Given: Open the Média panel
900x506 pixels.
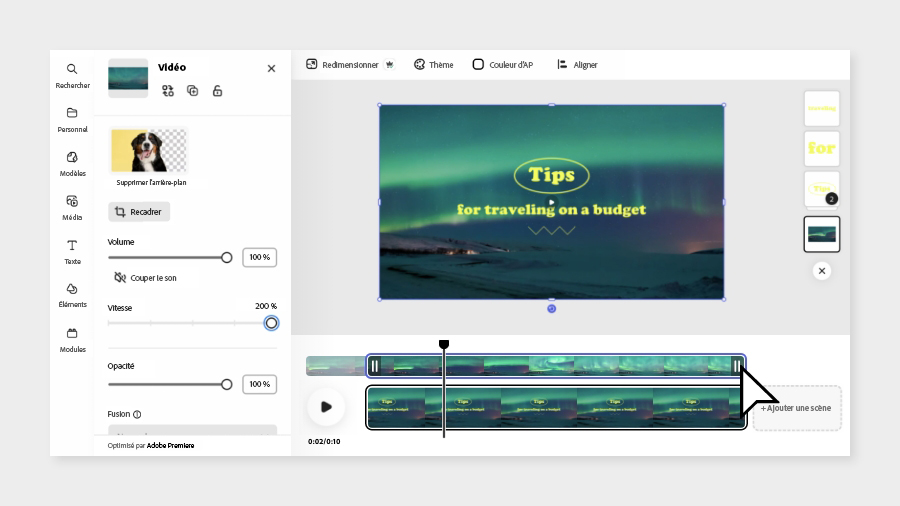Looking at the screenshot, I should tap(72, 208).
